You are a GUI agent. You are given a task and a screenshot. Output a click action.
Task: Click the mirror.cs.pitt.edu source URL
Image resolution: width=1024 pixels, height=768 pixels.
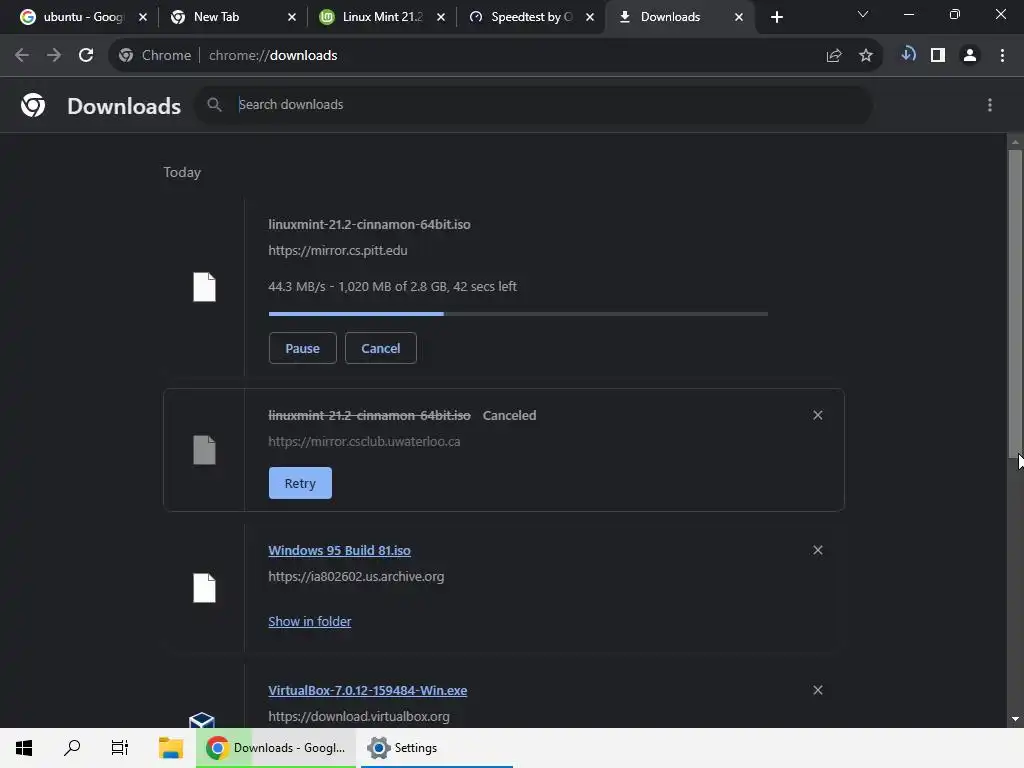338,251
